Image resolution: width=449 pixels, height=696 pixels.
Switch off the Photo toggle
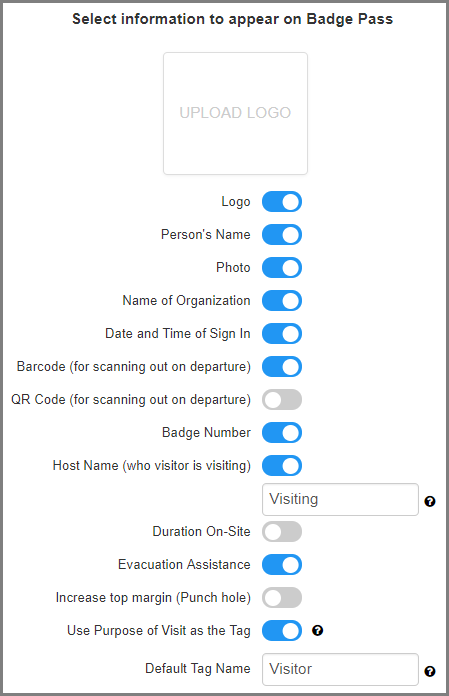click(x=282, y=268)
